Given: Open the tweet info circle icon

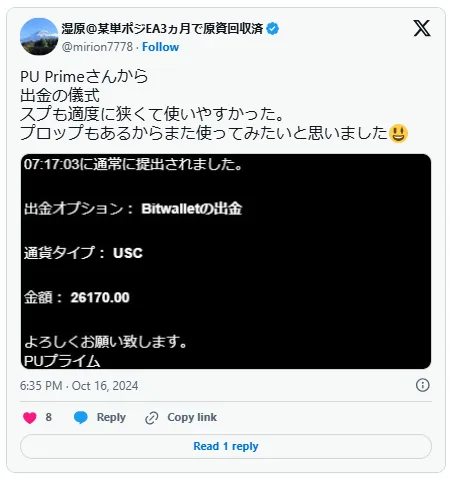Looking at the screenshot, I should [422, 385].
